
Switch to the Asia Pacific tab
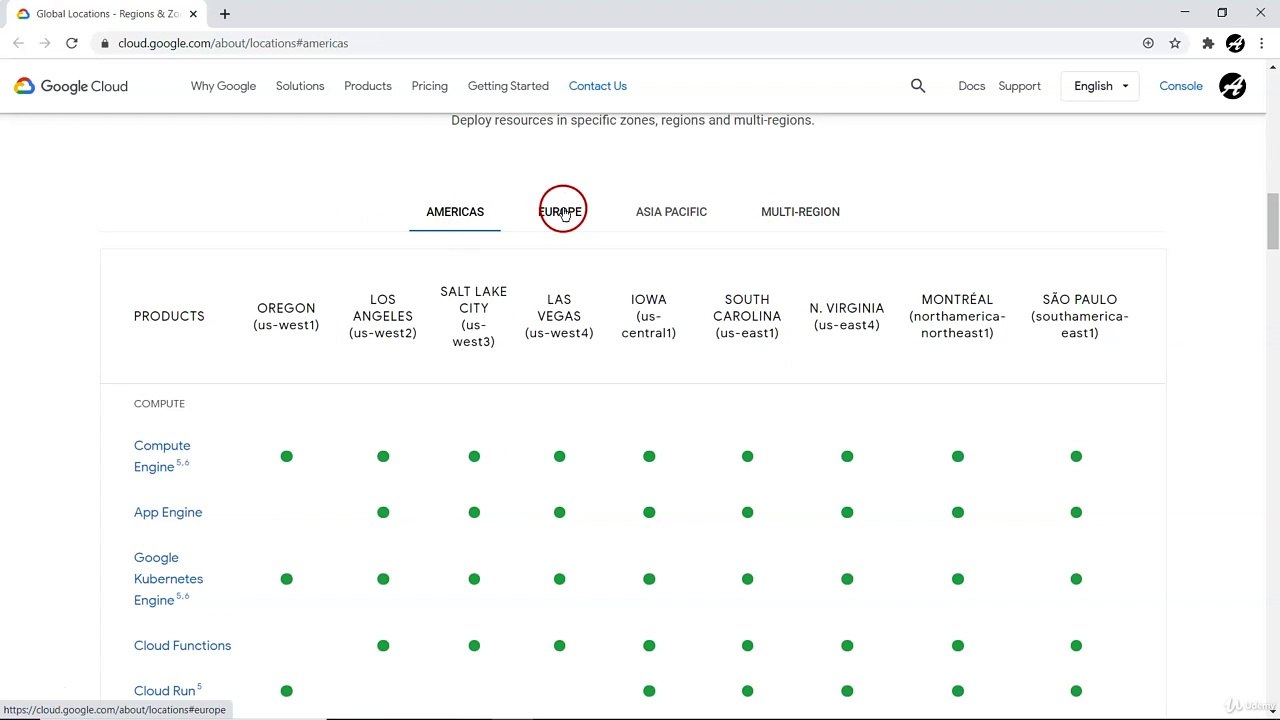(671, 212)
